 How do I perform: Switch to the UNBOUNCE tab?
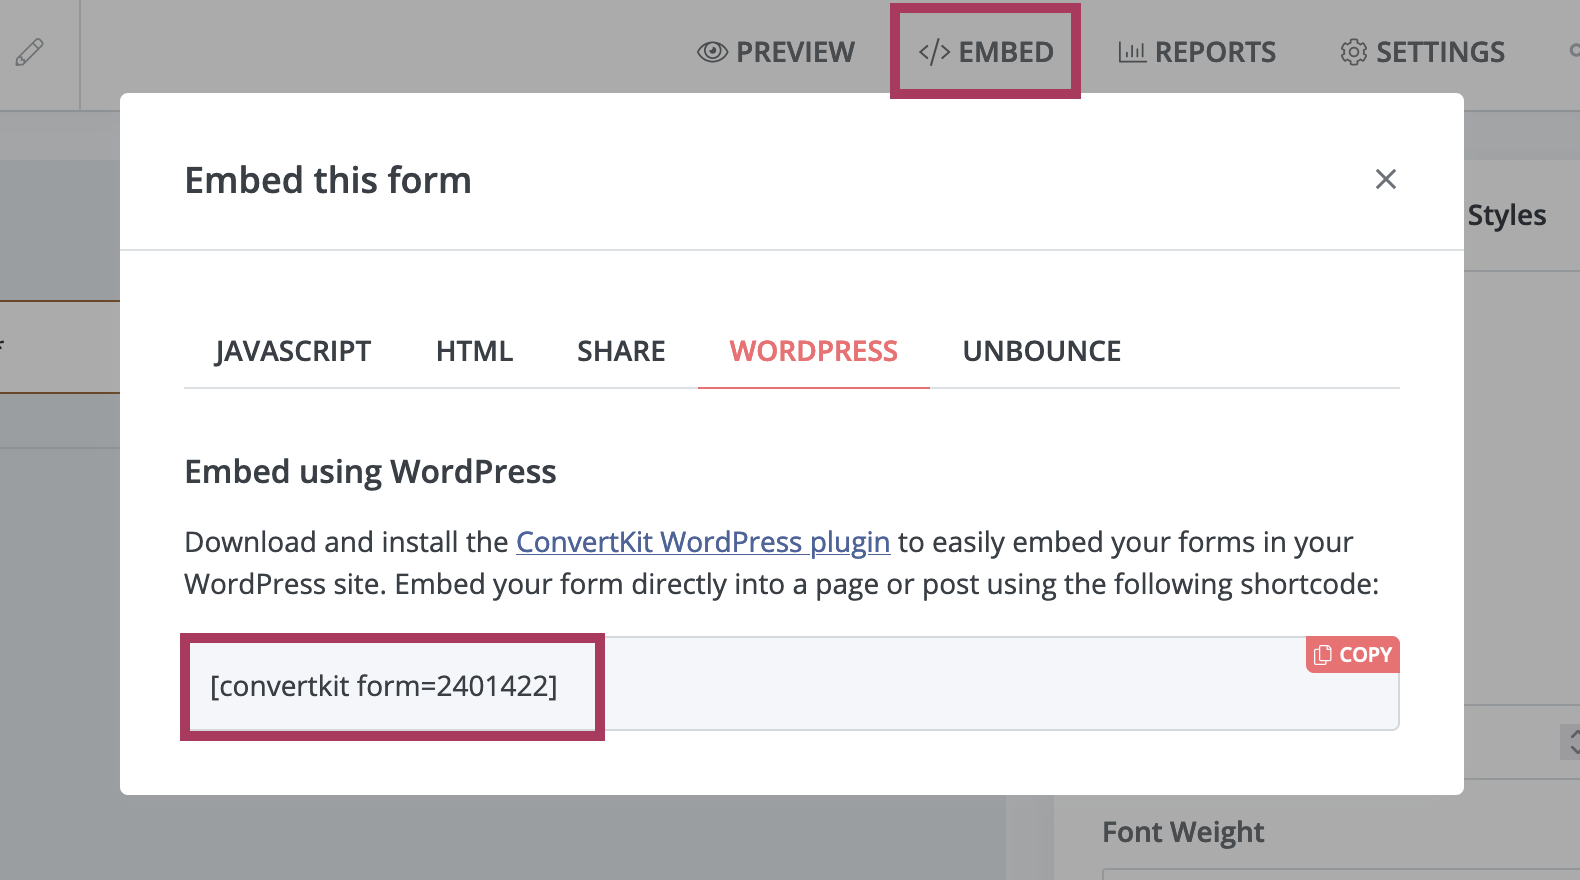coord(1041,351)
